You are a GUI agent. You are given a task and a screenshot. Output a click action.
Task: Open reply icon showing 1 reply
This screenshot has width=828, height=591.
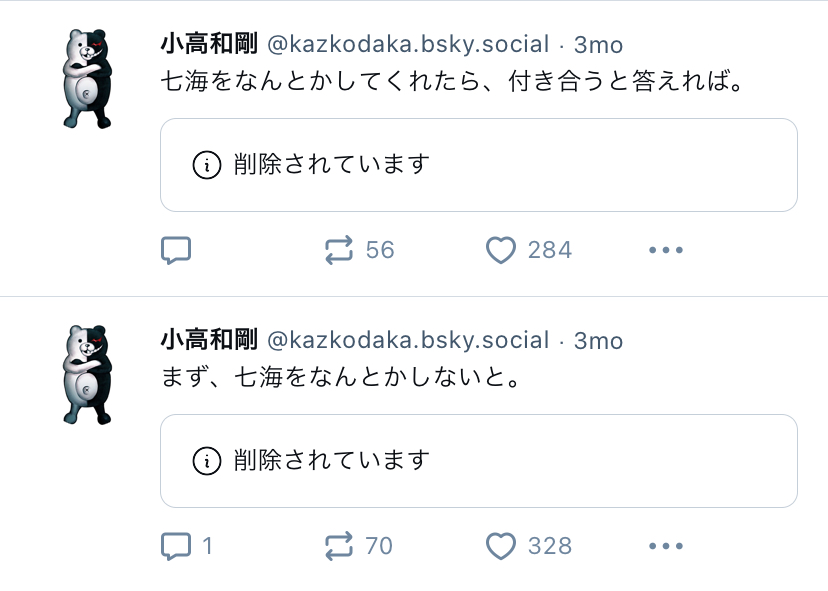[x=176, y=546]
